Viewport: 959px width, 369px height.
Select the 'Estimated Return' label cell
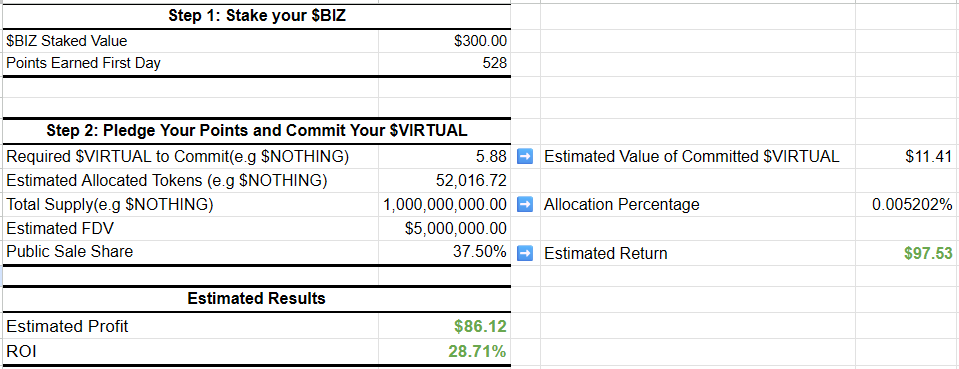pos(698,253)
